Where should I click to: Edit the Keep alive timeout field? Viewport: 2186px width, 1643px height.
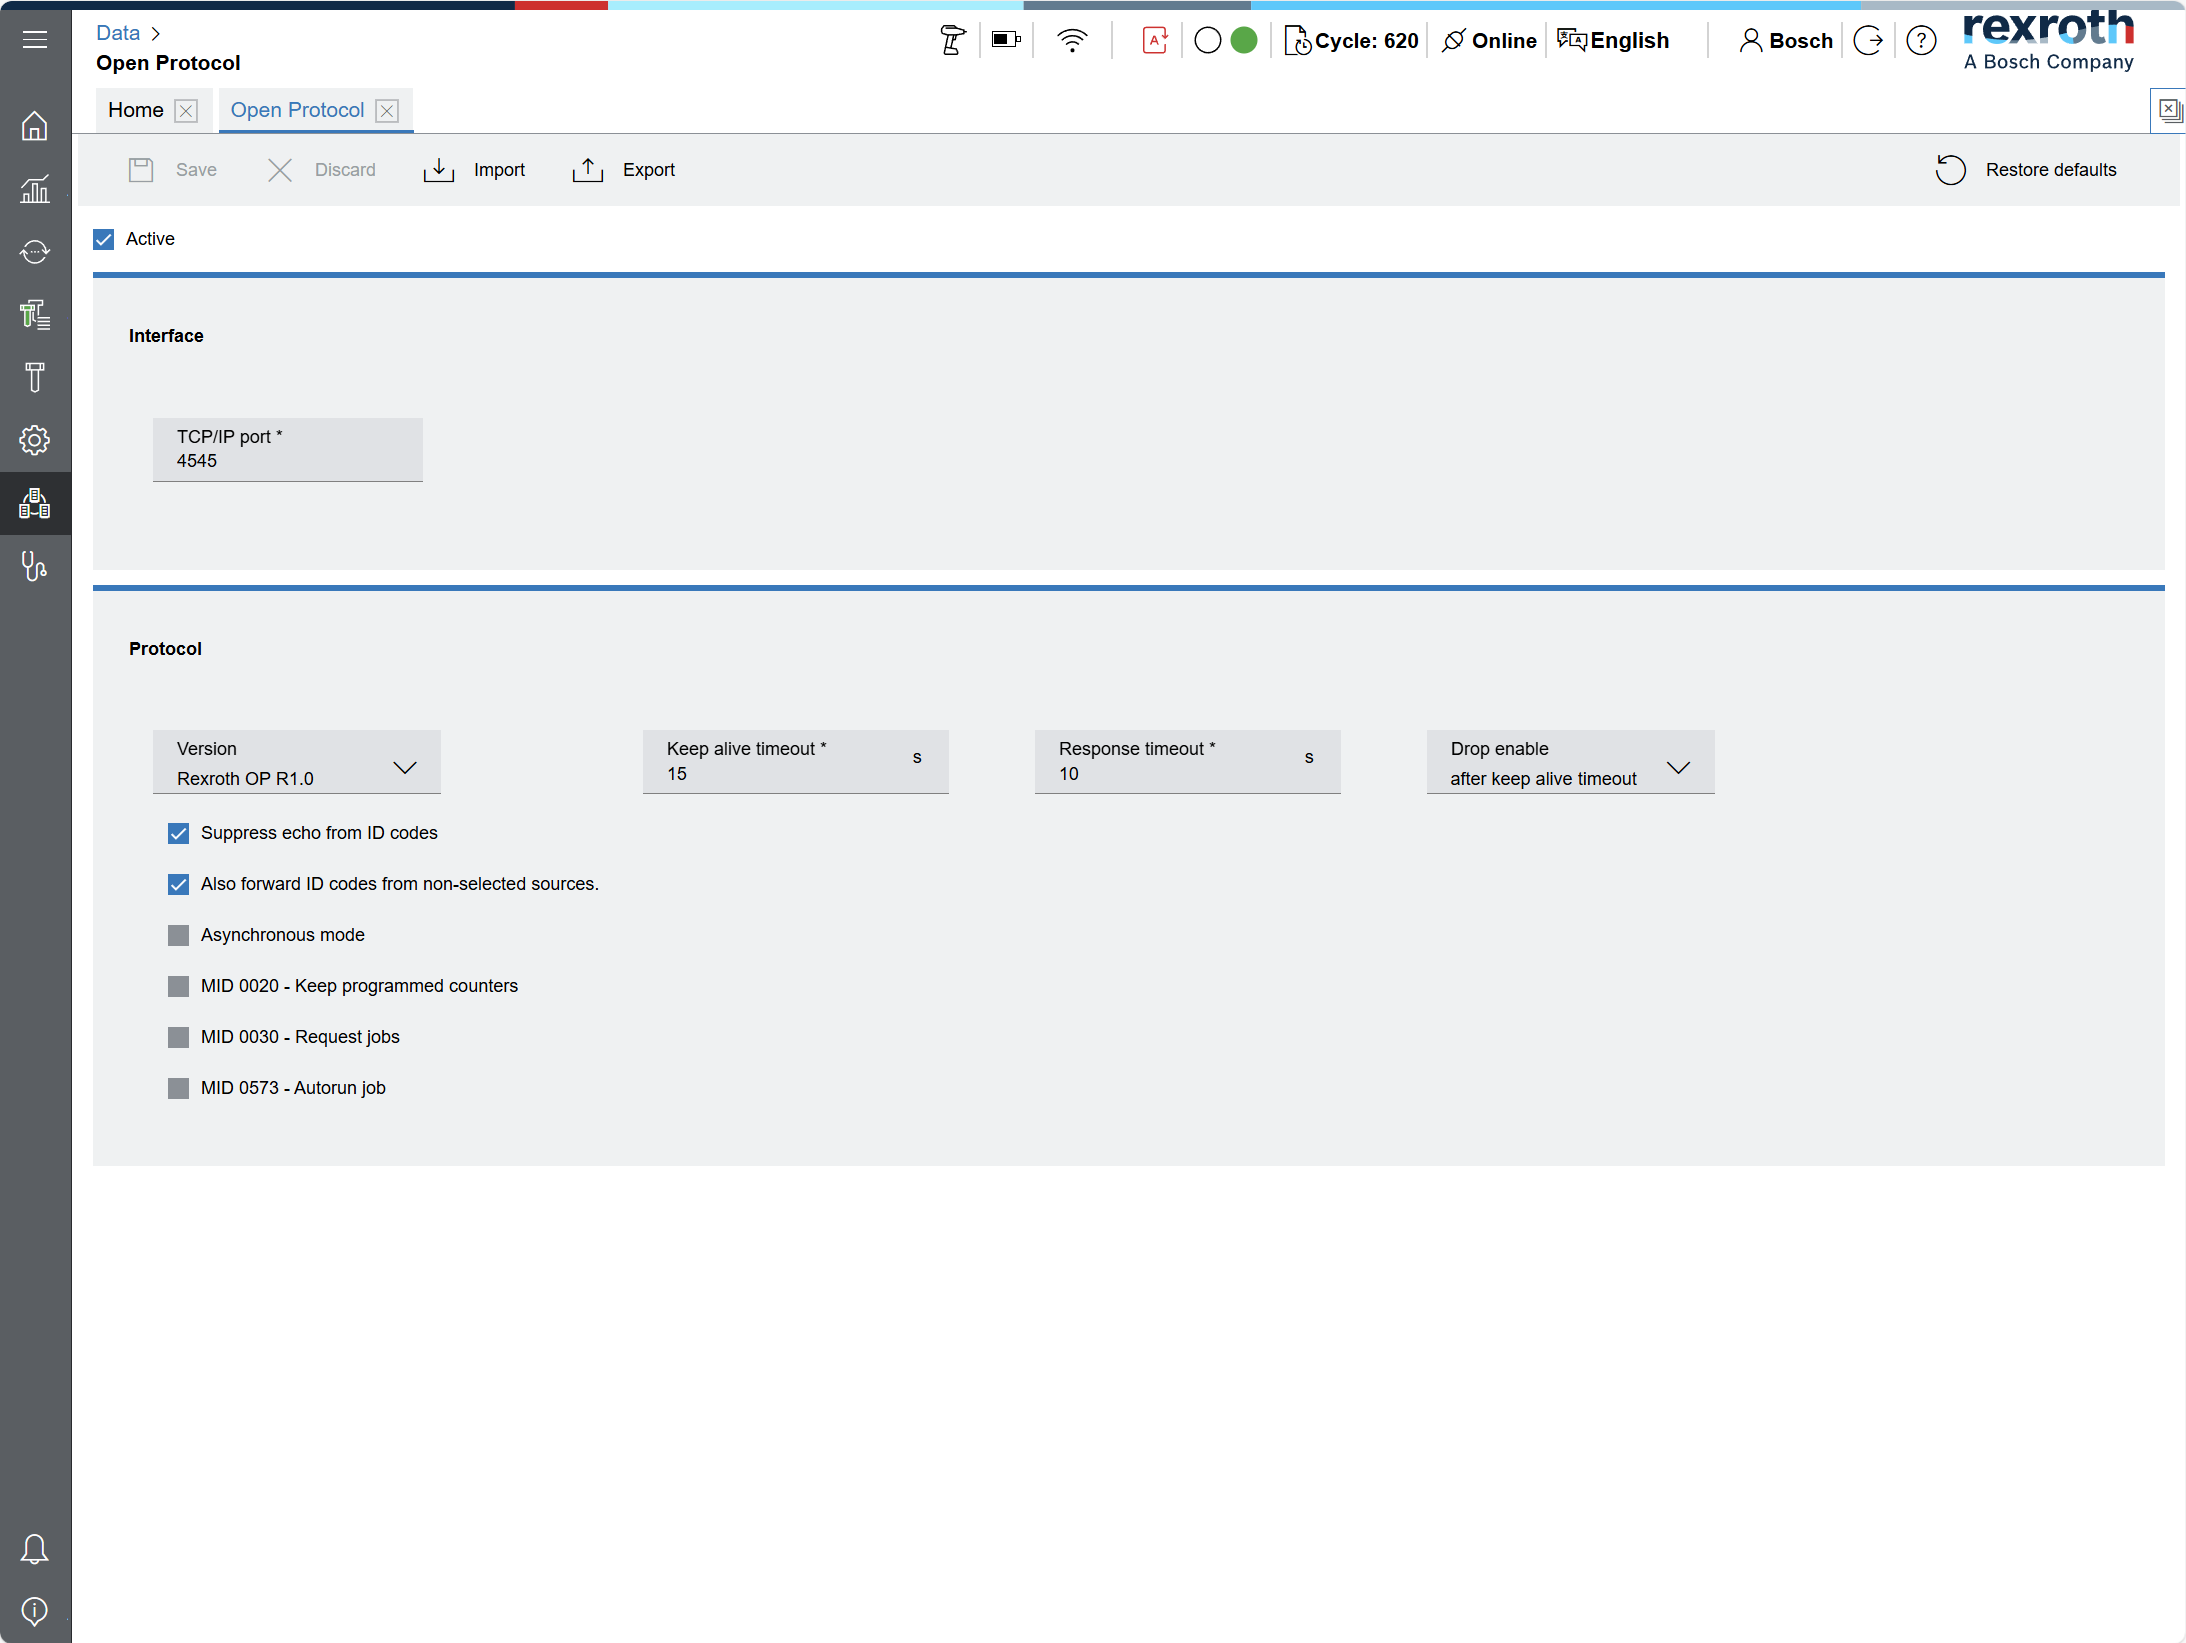796,762
